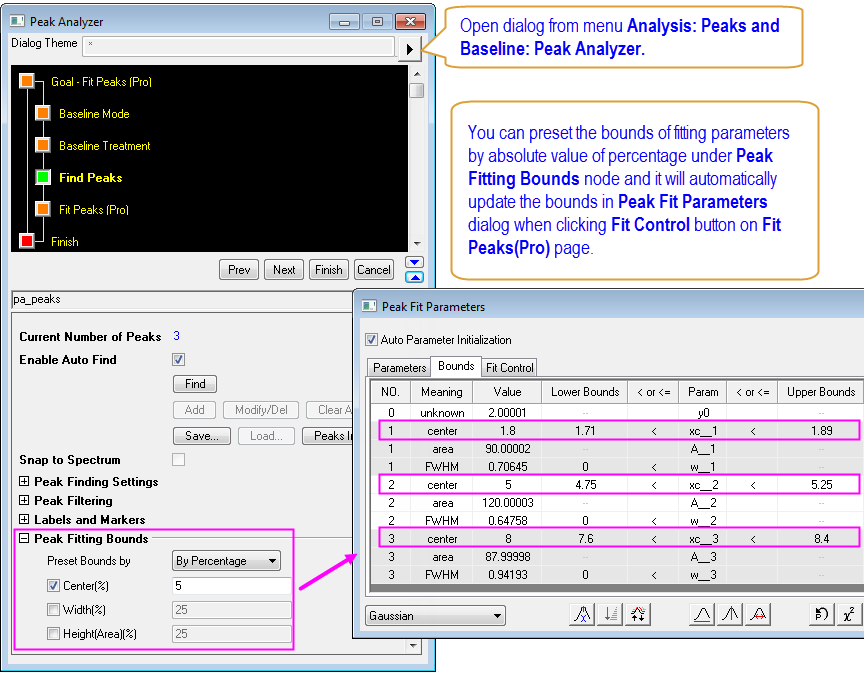Click the Save... button
This screenshot has width=864, height=675.
pyautogui.click(x=202, y=436)
